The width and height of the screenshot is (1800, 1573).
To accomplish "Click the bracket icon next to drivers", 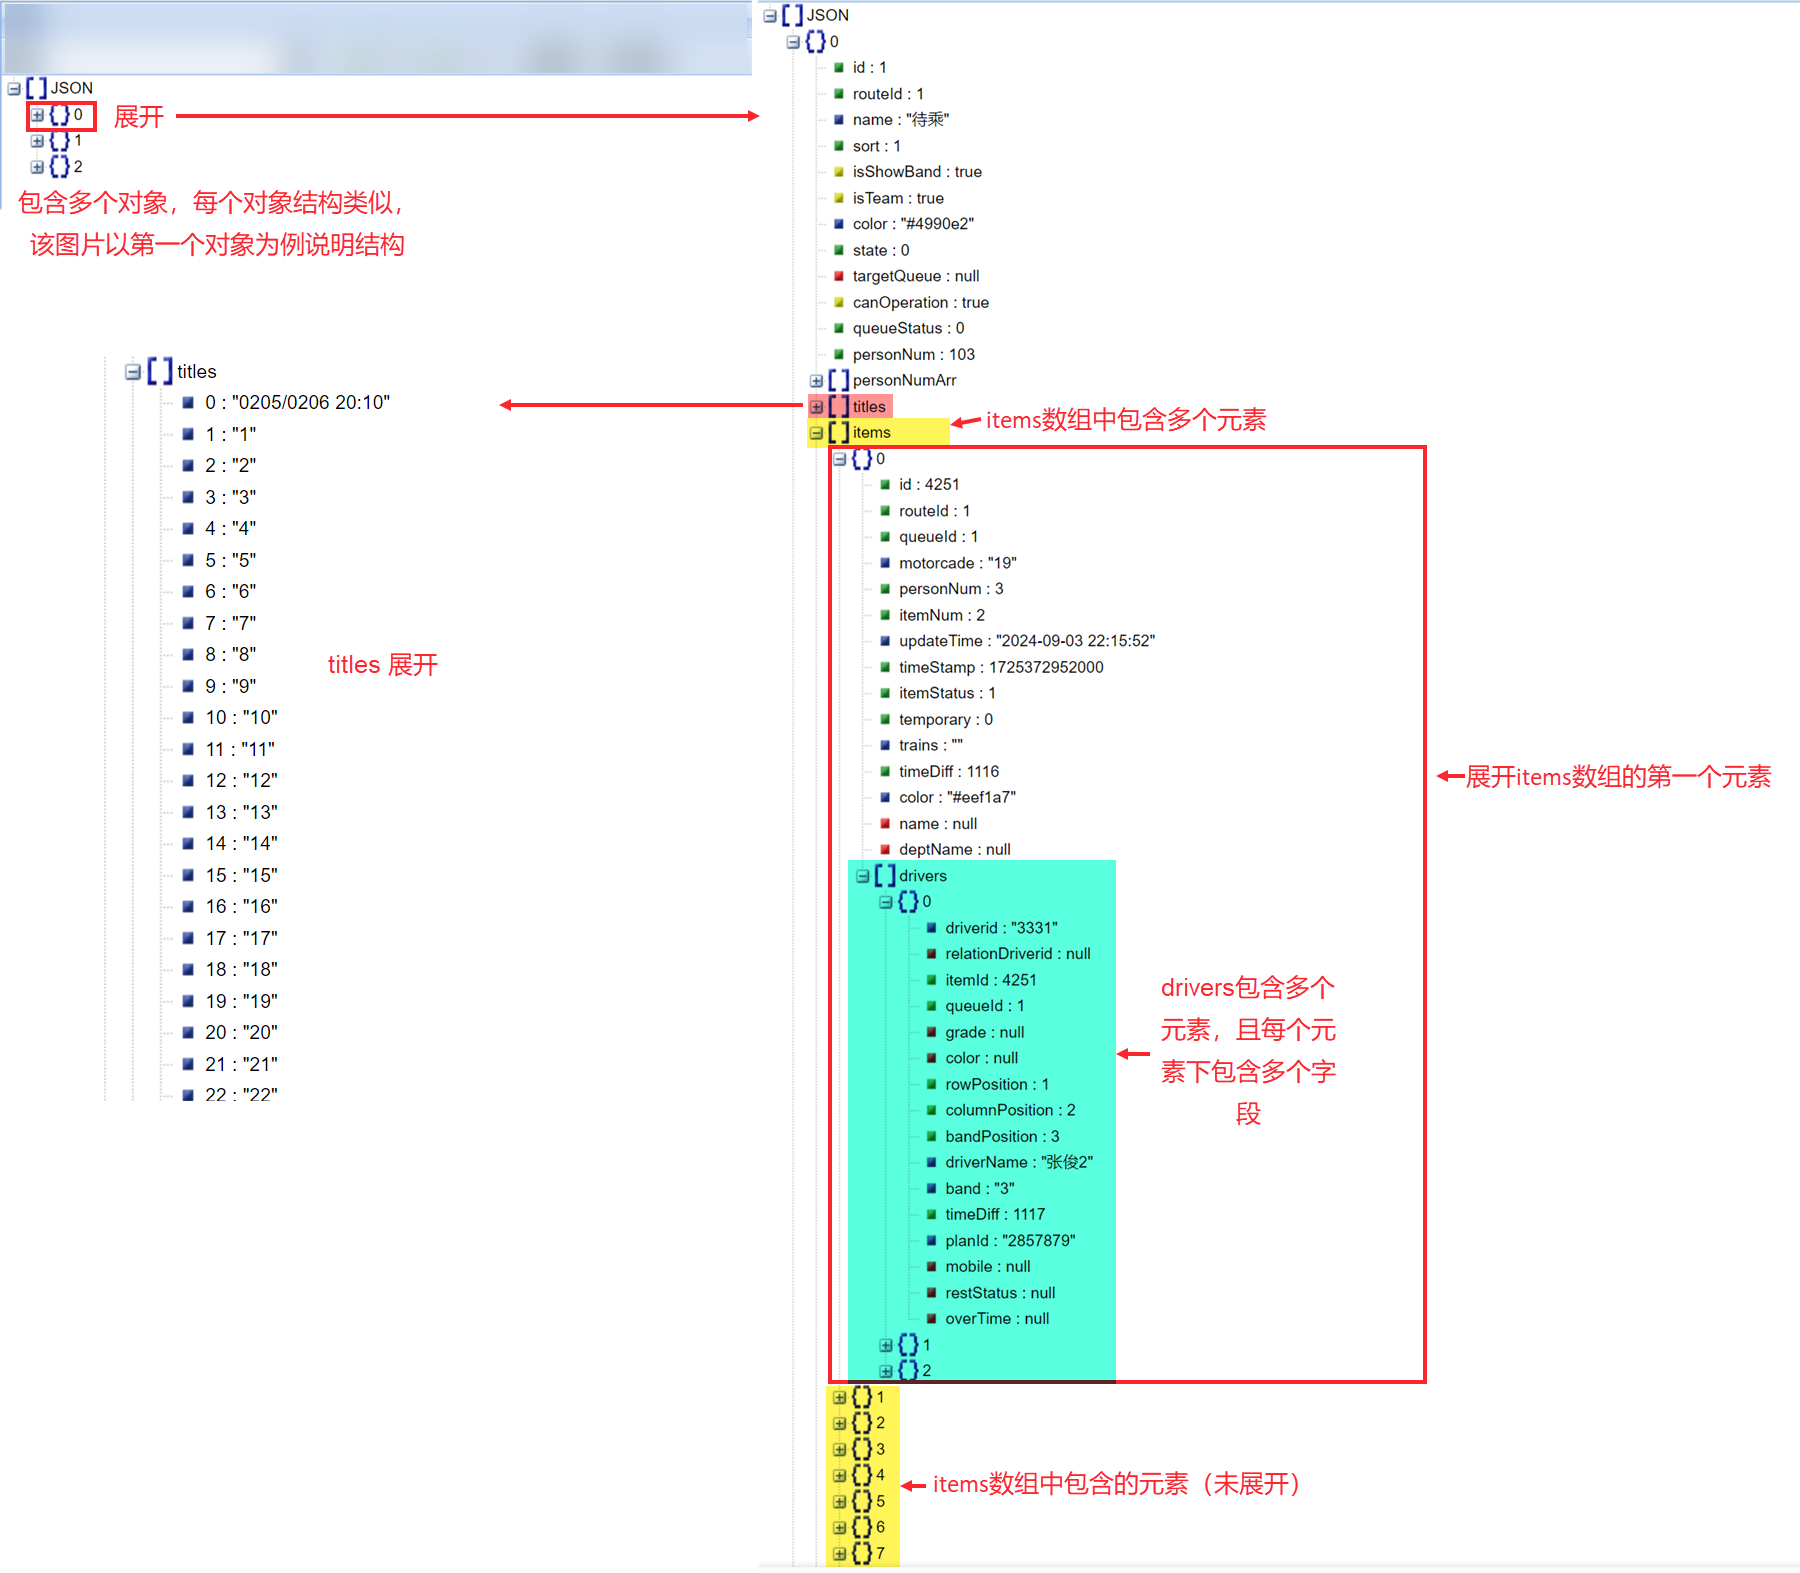I will pos(884,876).
